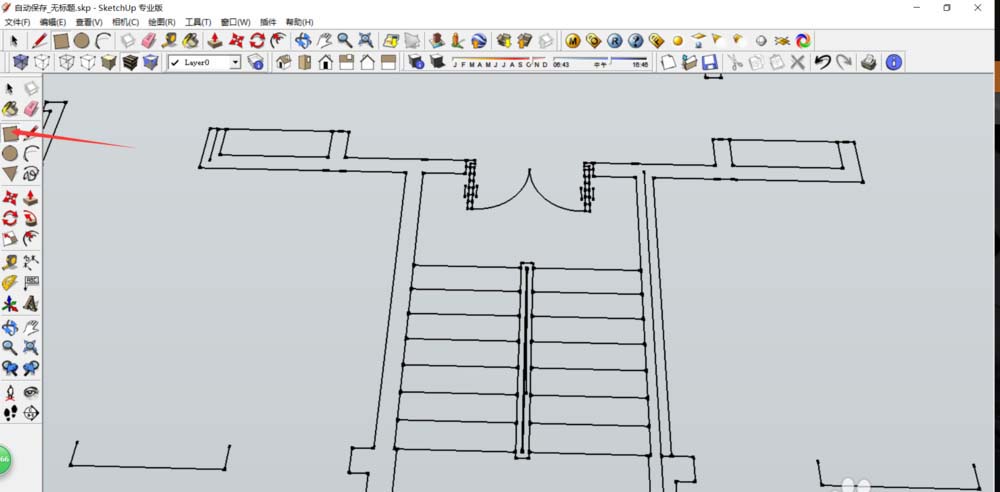Print the model with printer icon
The image size is (1000, 492).
coord(868,62)
